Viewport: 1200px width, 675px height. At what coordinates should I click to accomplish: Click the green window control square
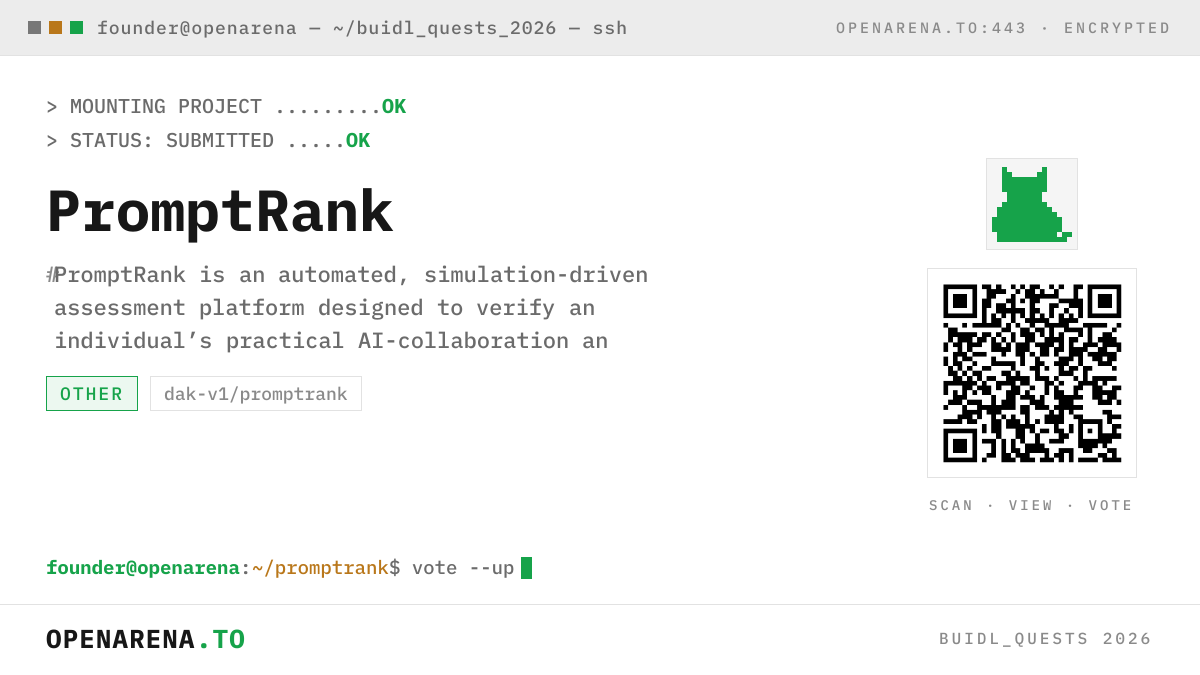(x=76, y=28)
